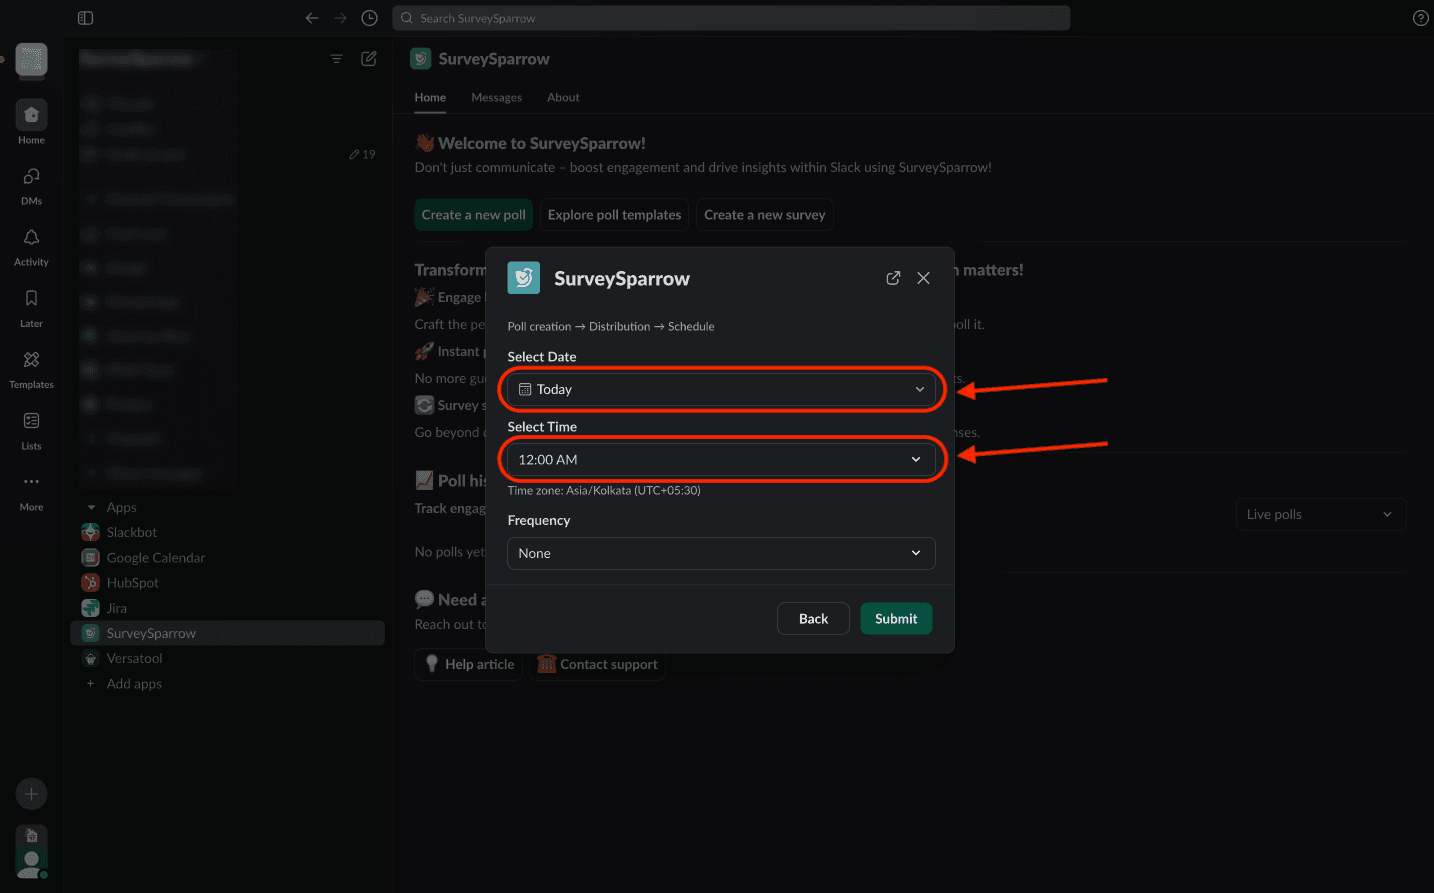Screen dimensions: 1434x893
Task: Expand the Frequency dropdown set to None
Action: click(x=720, y=553)
